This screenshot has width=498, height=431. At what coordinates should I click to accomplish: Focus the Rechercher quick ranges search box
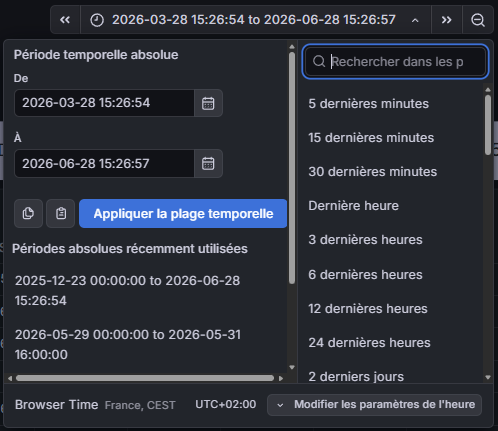pyautogui.click(x=396, y=62)
